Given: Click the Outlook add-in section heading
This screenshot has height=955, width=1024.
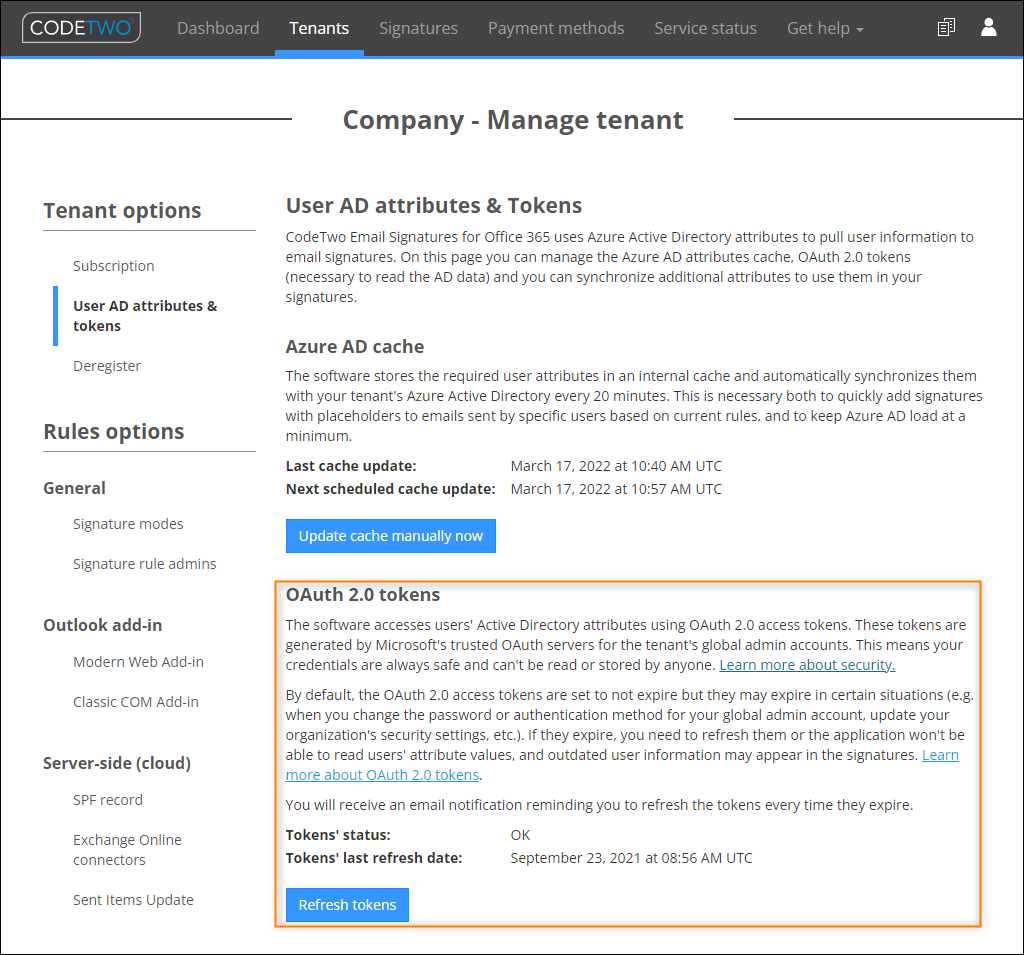Looking at the screenshot, I should click(x=103, y=625).
